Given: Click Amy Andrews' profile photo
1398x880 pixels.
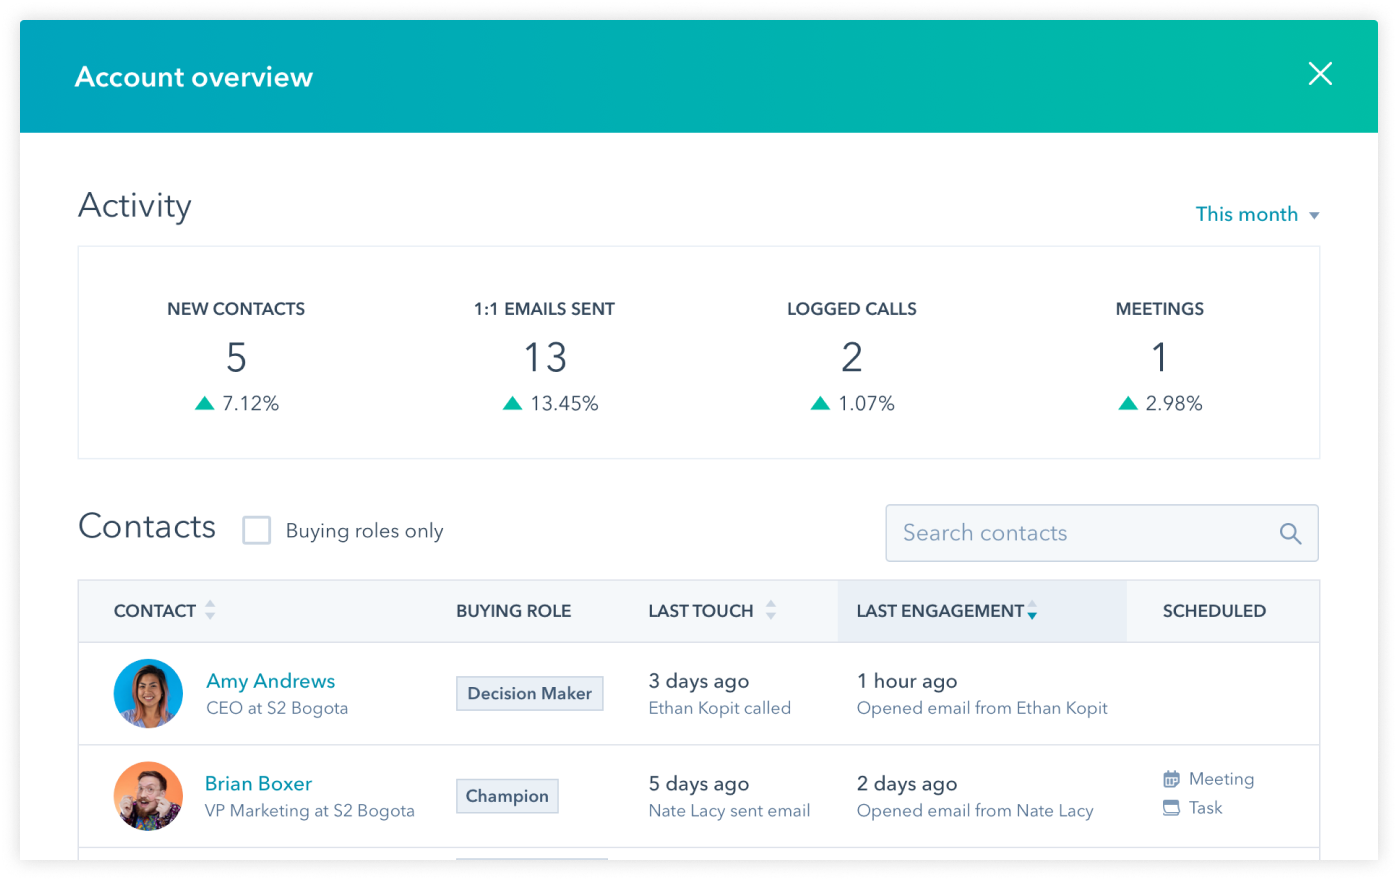Looking at the screenshot, I should pyautogui.click(x=148, y=693).
